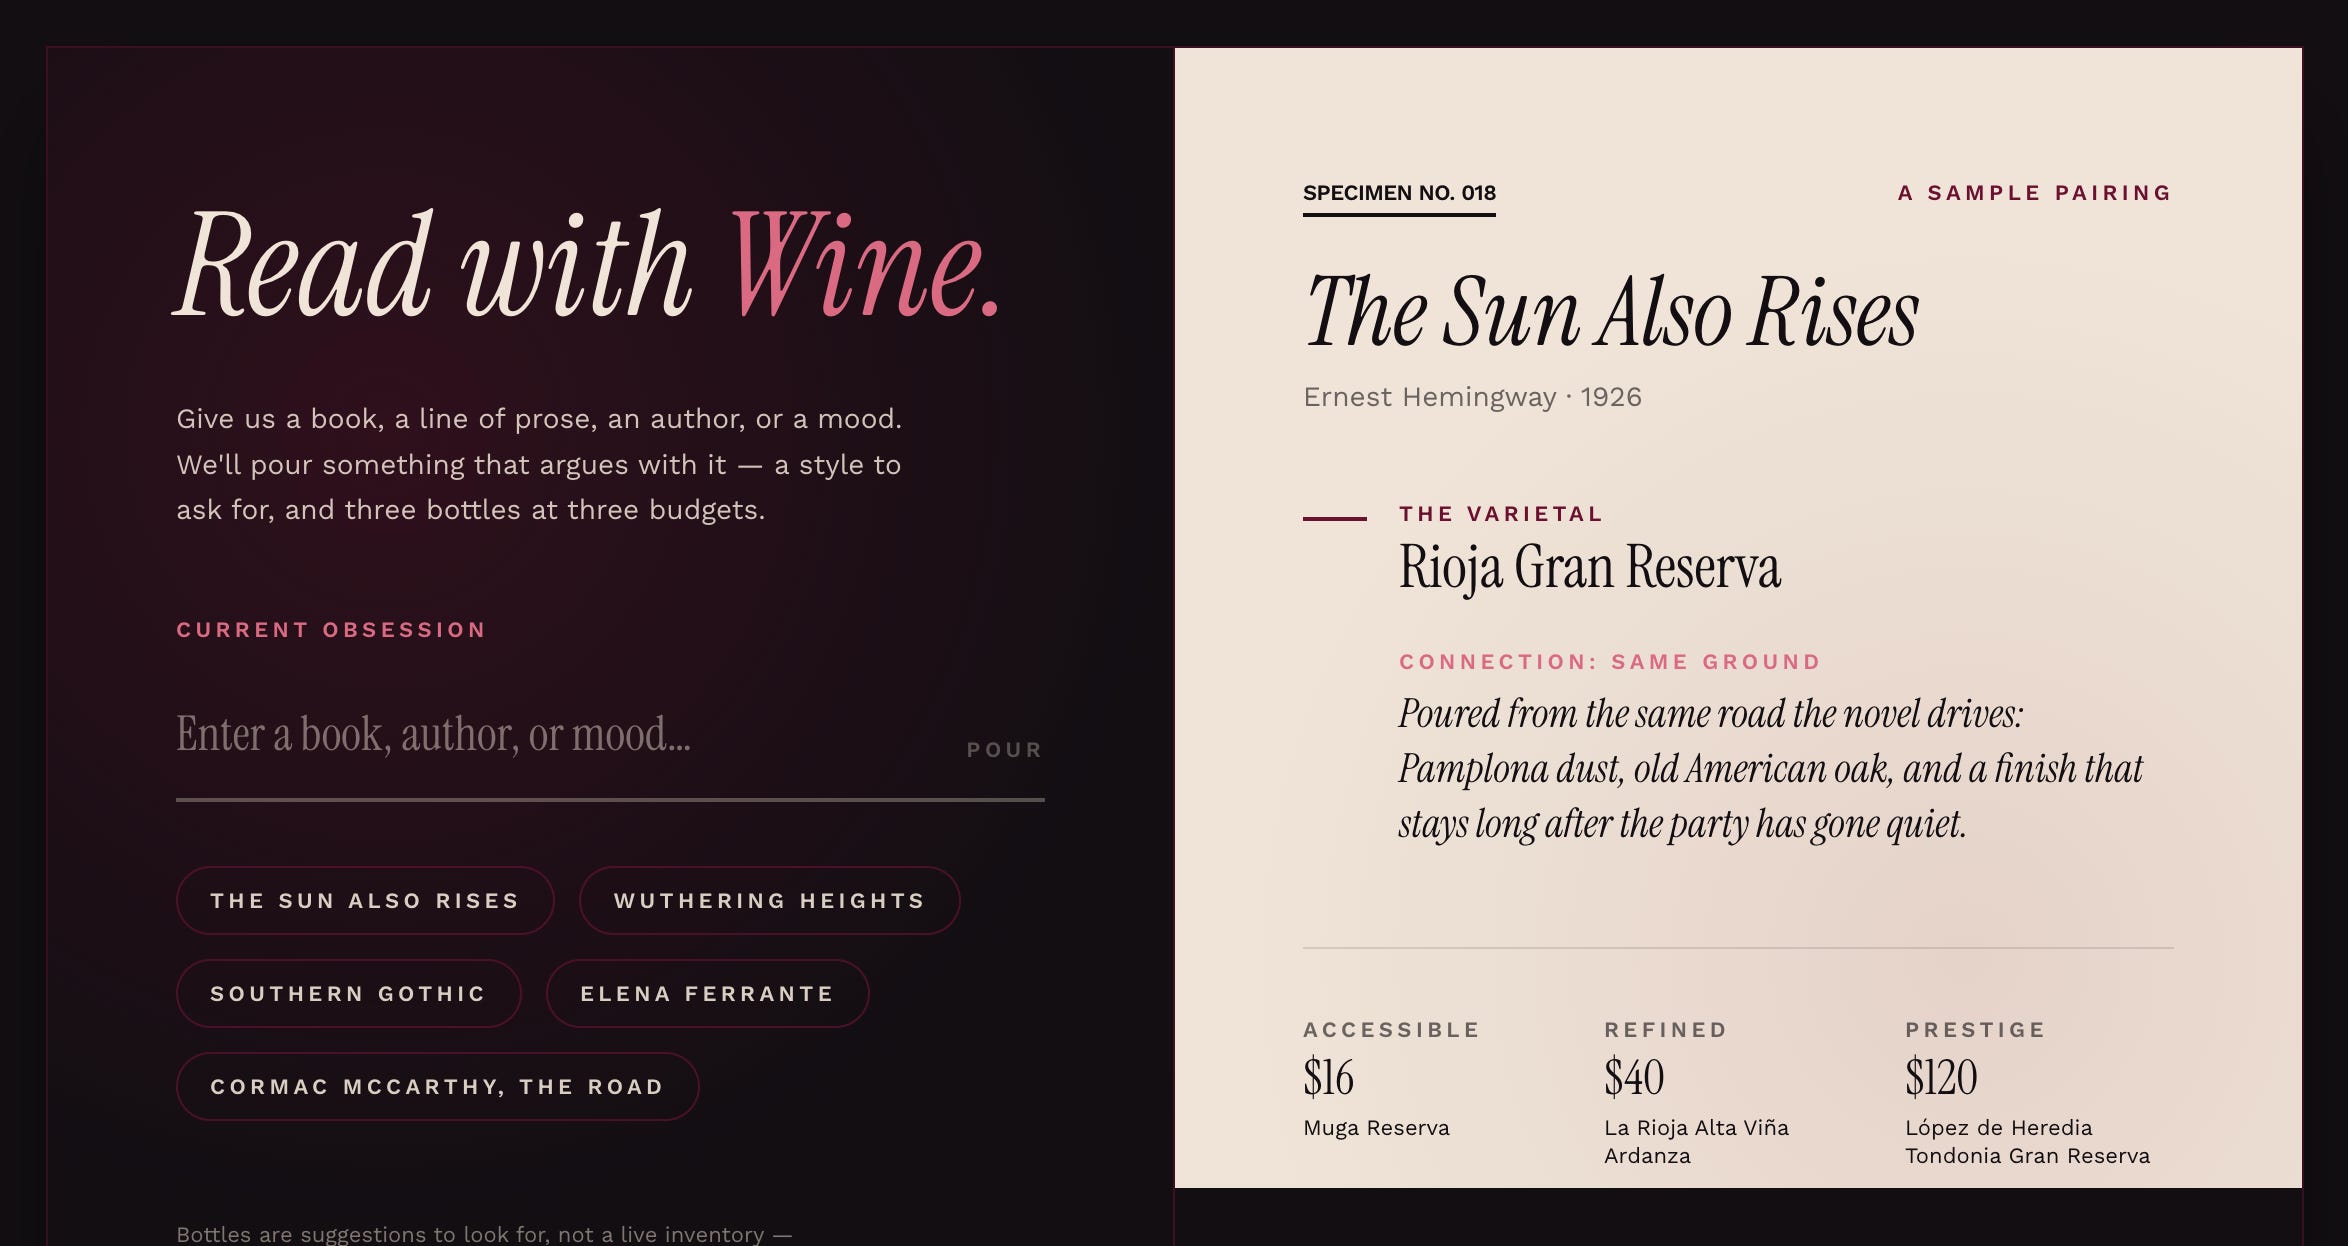Screen dimensions: 2348x1246
Task: Select the Accessible $16 price tier
Action: coord(1391,1060)
